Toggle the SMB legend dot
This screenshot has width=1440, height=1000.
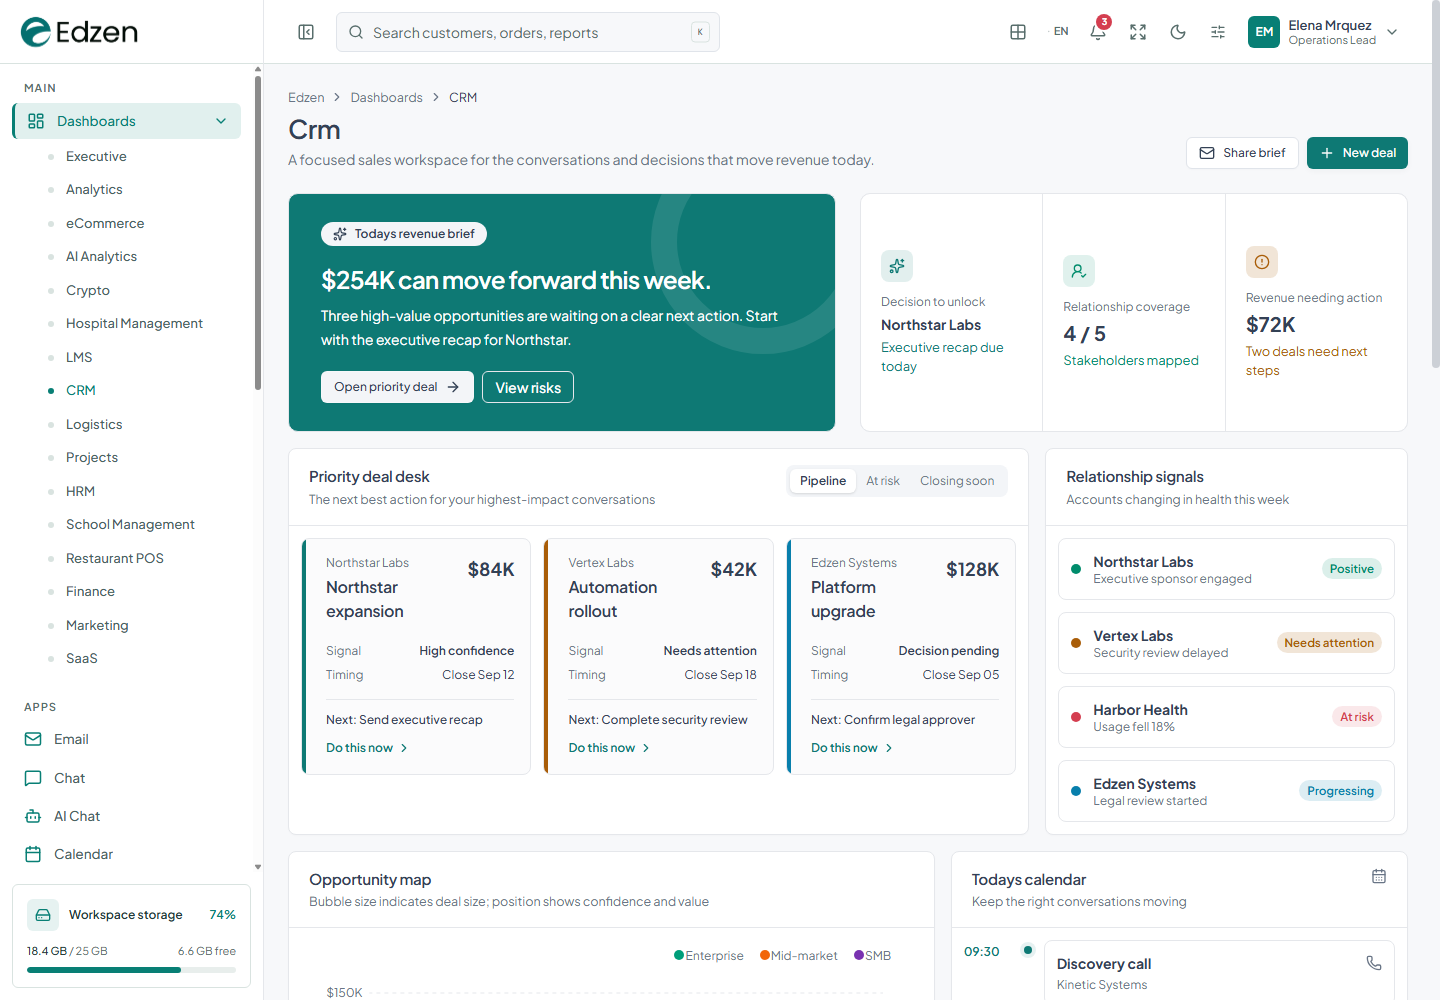click(859, 955)
